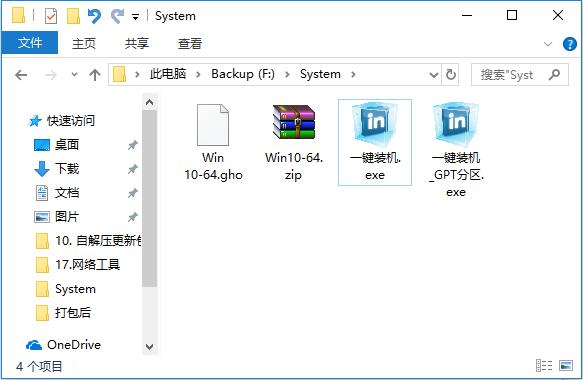Click the Undo icon in title bar

pos(94,16)
